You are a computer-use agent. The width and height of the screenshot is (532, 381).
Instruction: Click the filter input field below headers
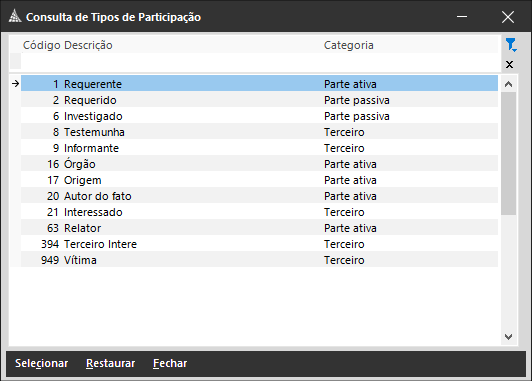pos(259,61)
